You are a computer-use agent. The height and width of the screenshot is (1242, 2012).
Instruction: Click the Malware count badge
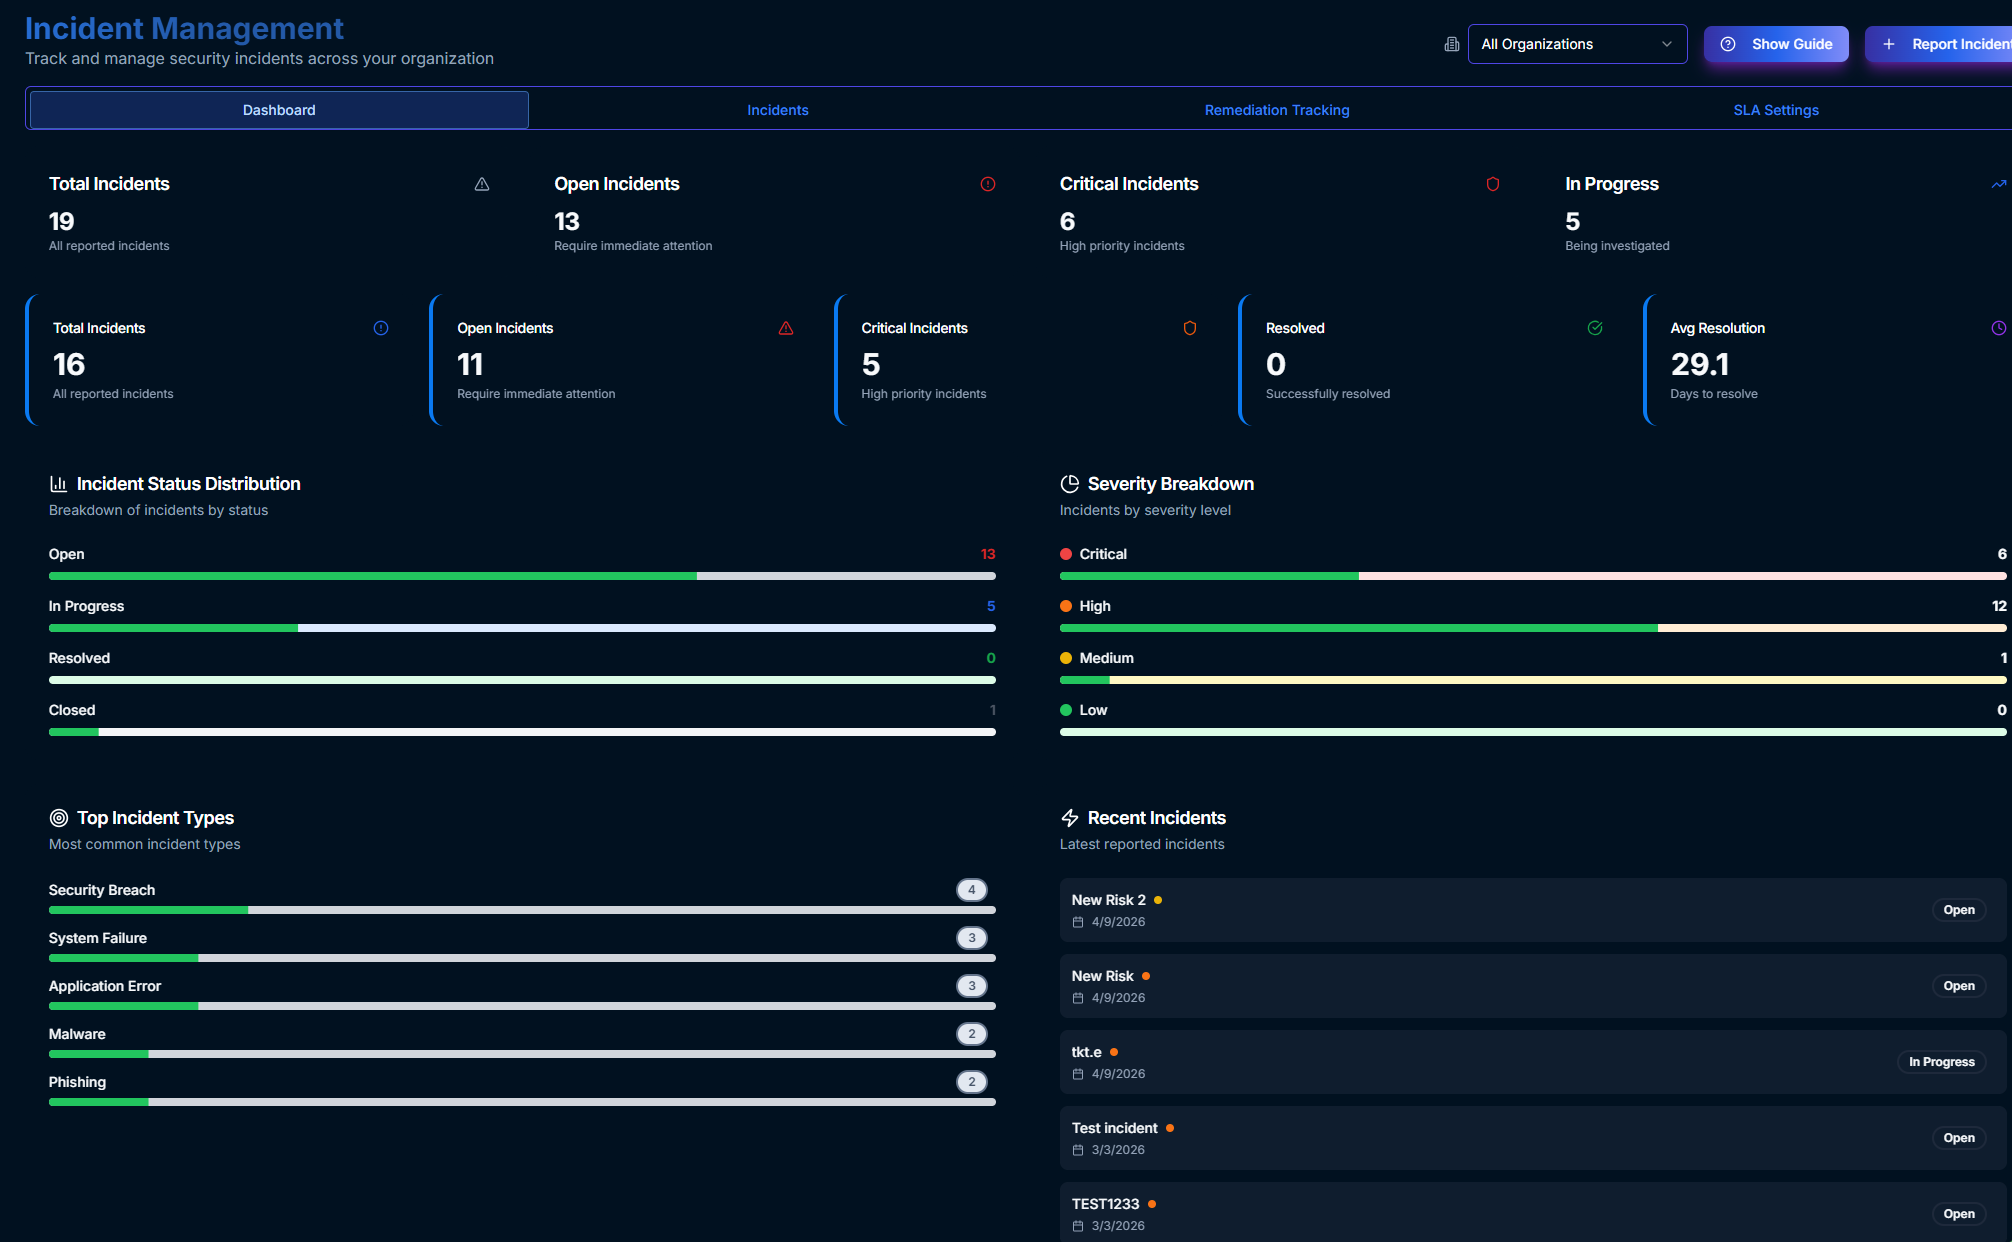click(972, 1034)
